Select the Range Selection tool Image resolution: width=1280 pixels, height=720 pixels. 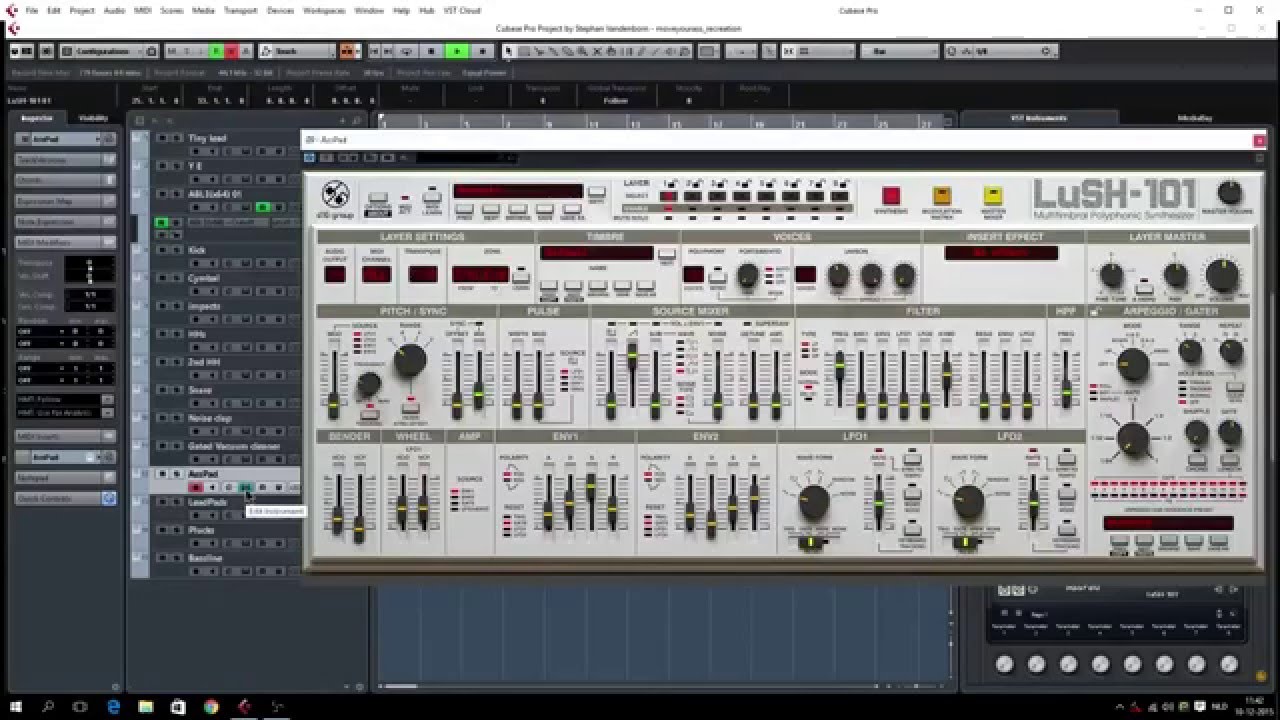523,51
